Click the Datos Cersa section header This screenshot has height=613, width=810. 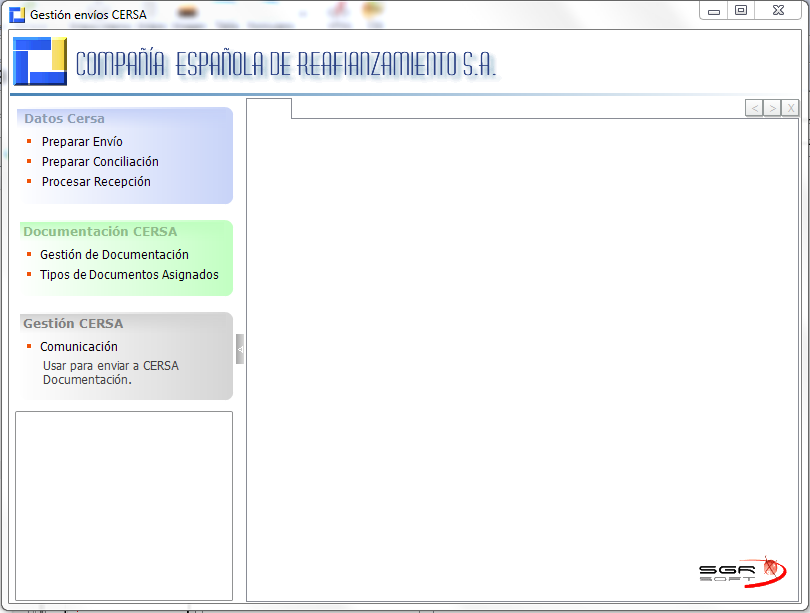pyautogui.click(x=65, y=119)
